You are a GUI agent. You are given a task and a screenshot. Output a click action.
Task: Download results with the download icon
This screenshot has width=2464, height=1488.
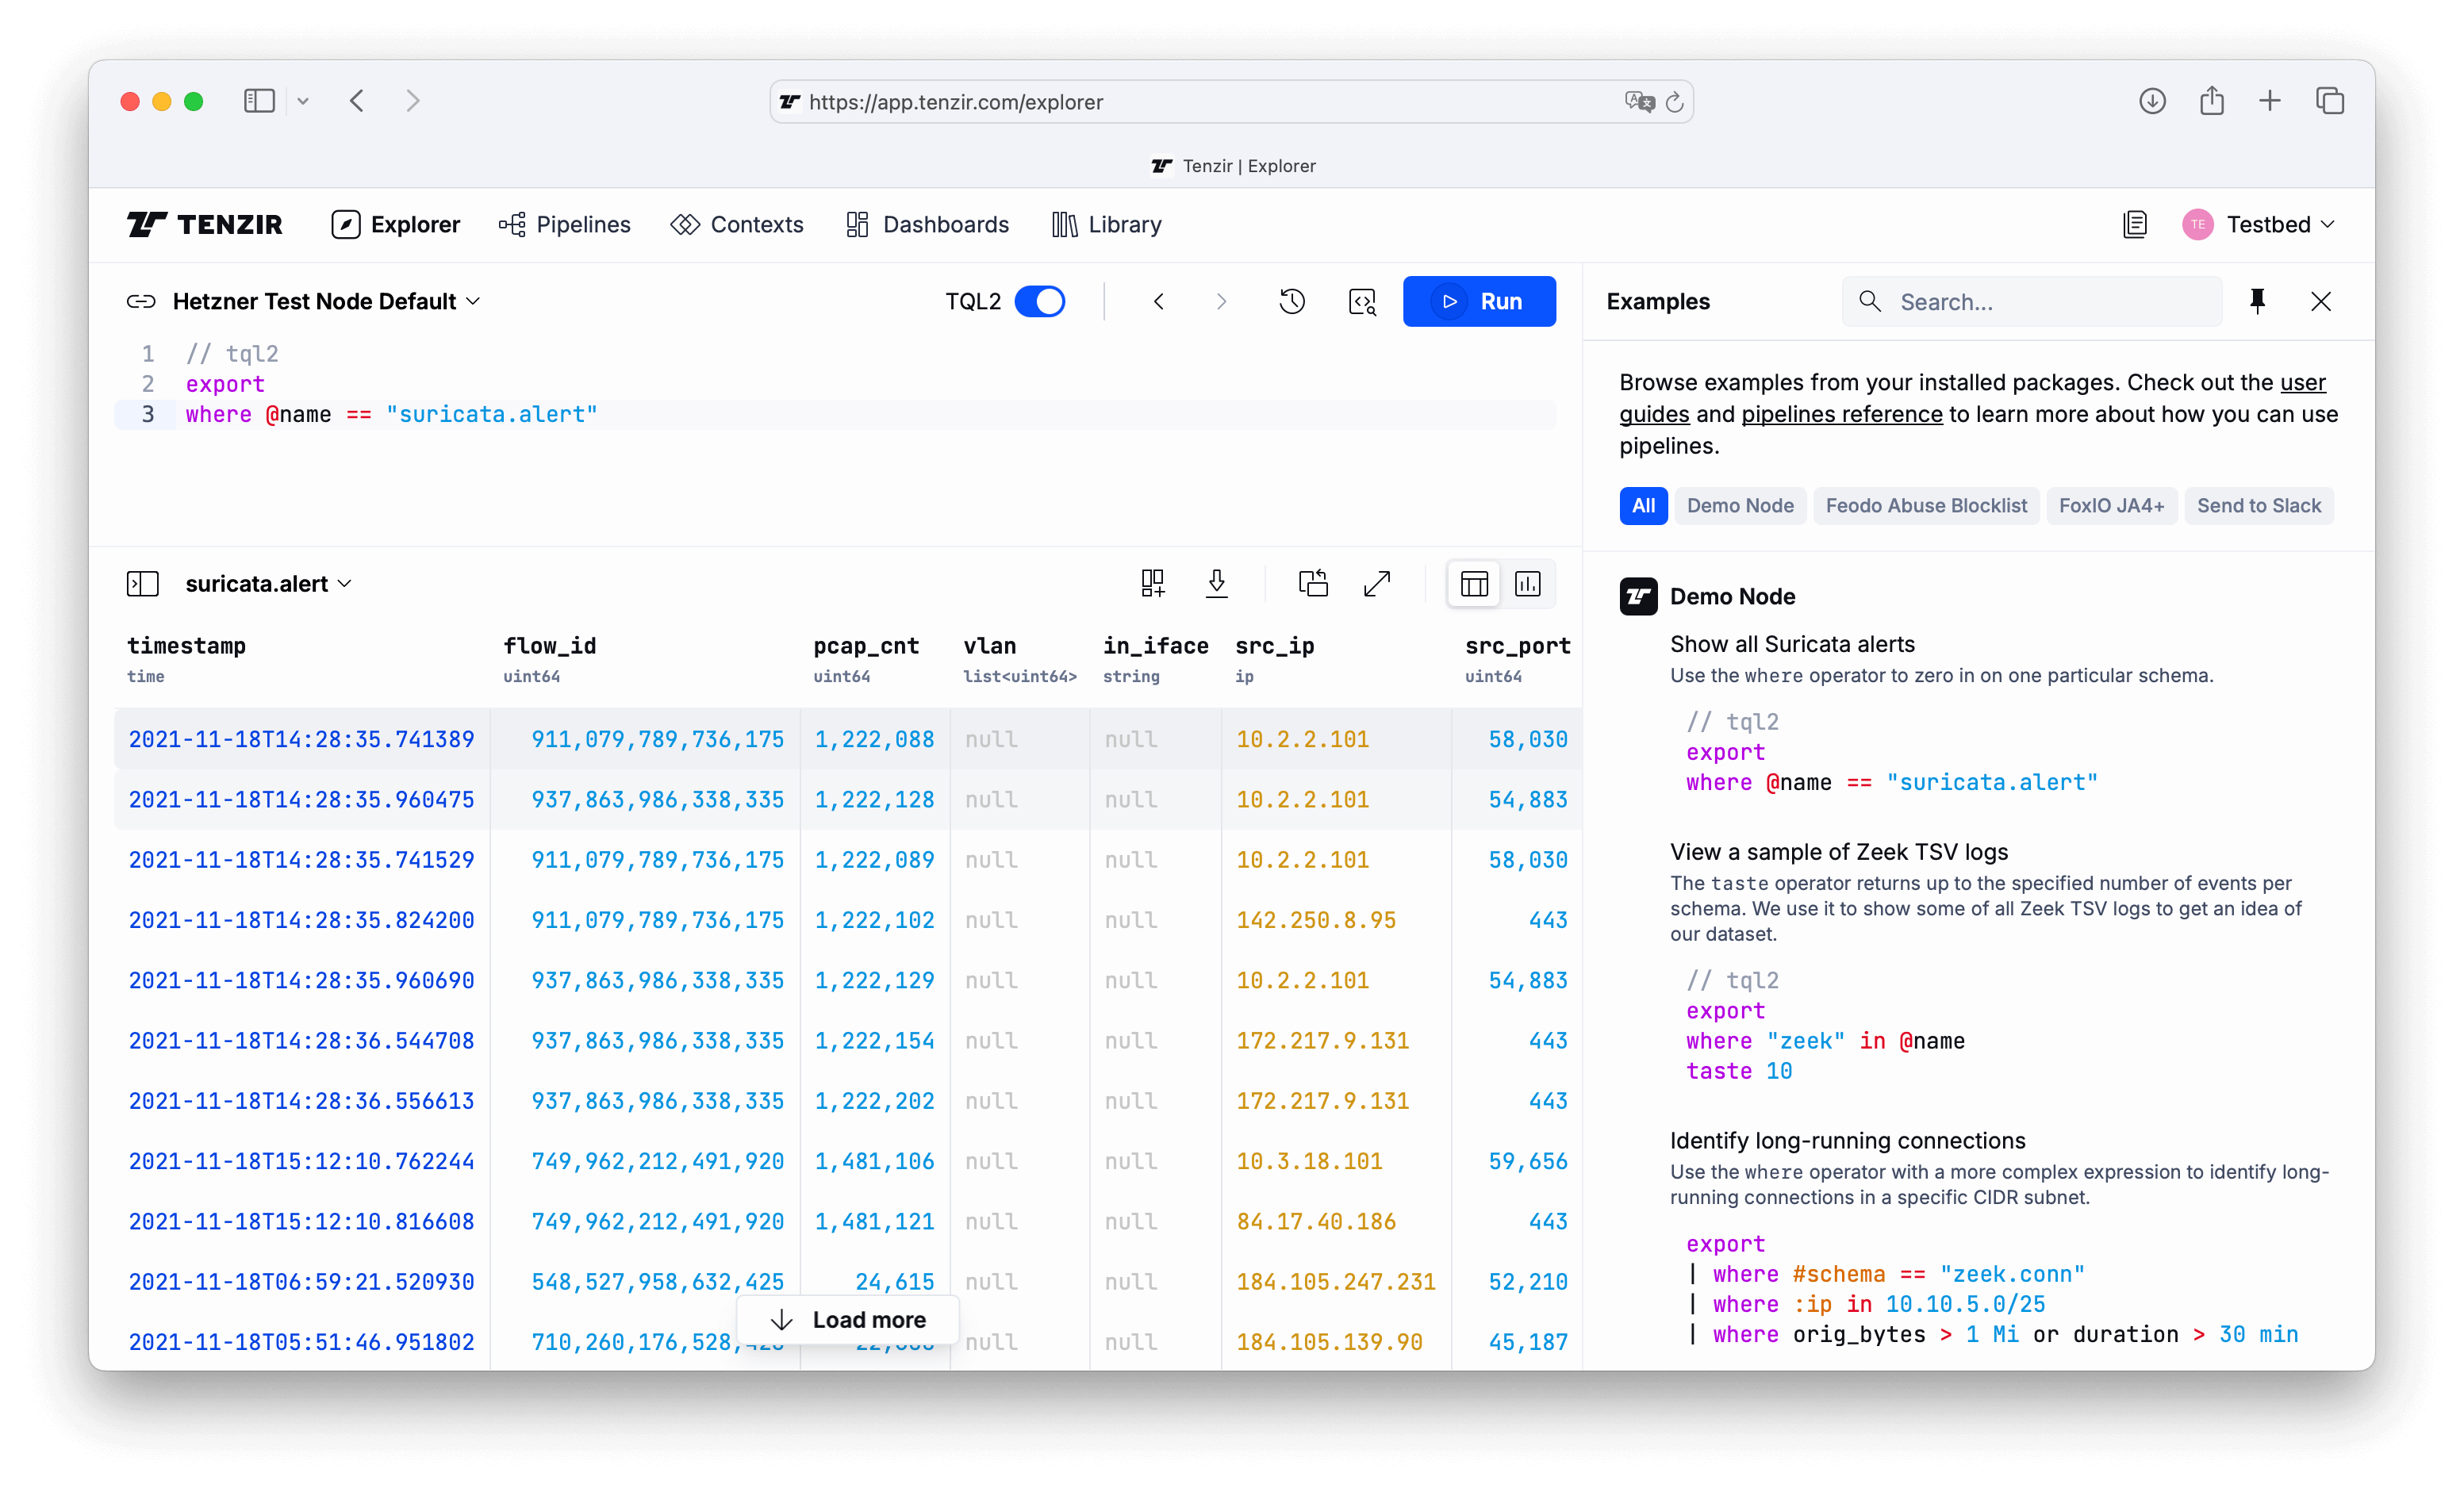pyautogui.click(x=1216, y=584)
